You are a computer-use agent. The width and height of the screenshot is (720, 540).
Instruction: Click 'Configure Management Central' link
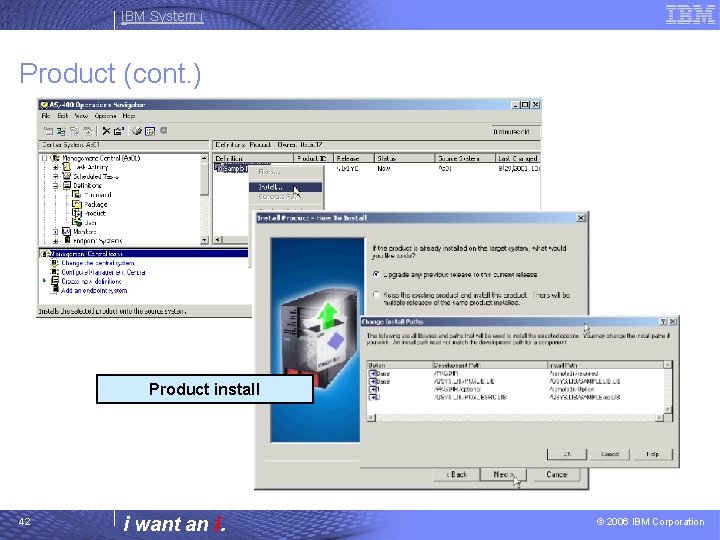103,272
